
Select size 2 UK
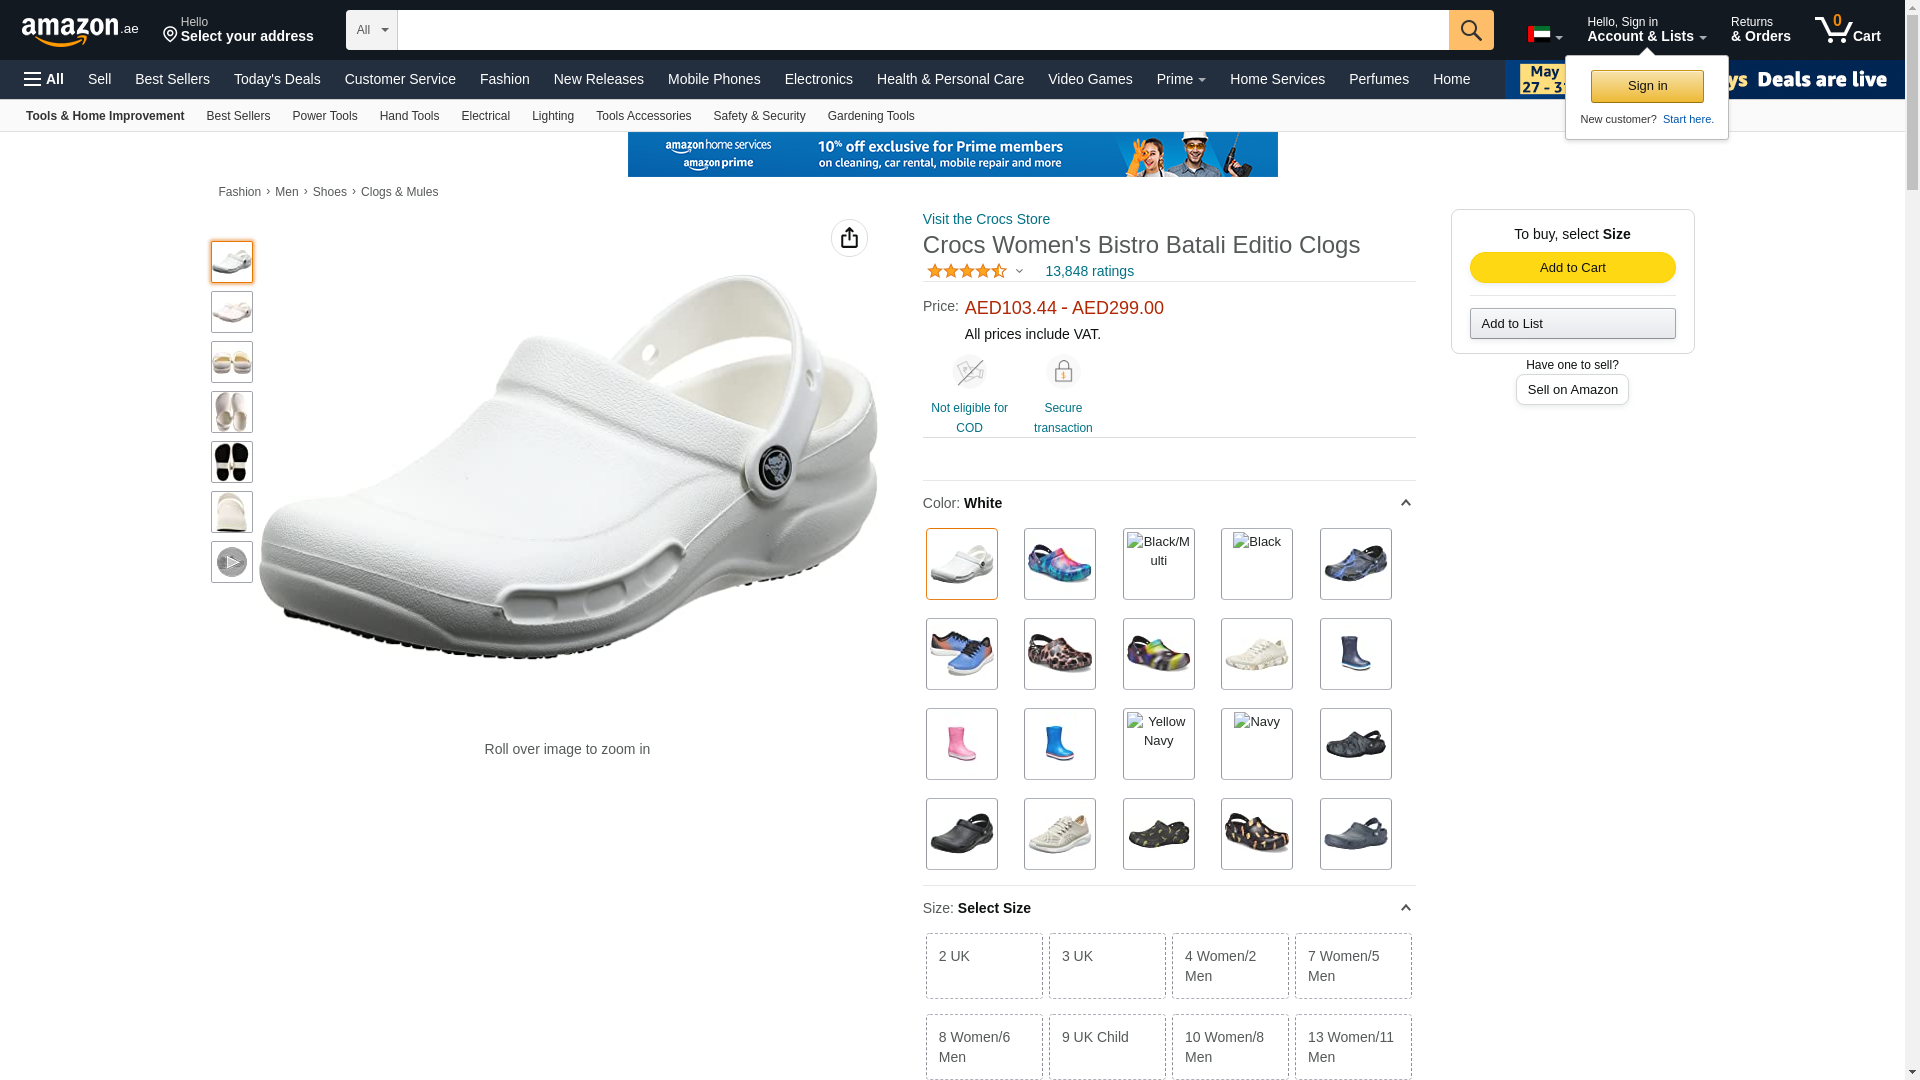coord(984,966)
